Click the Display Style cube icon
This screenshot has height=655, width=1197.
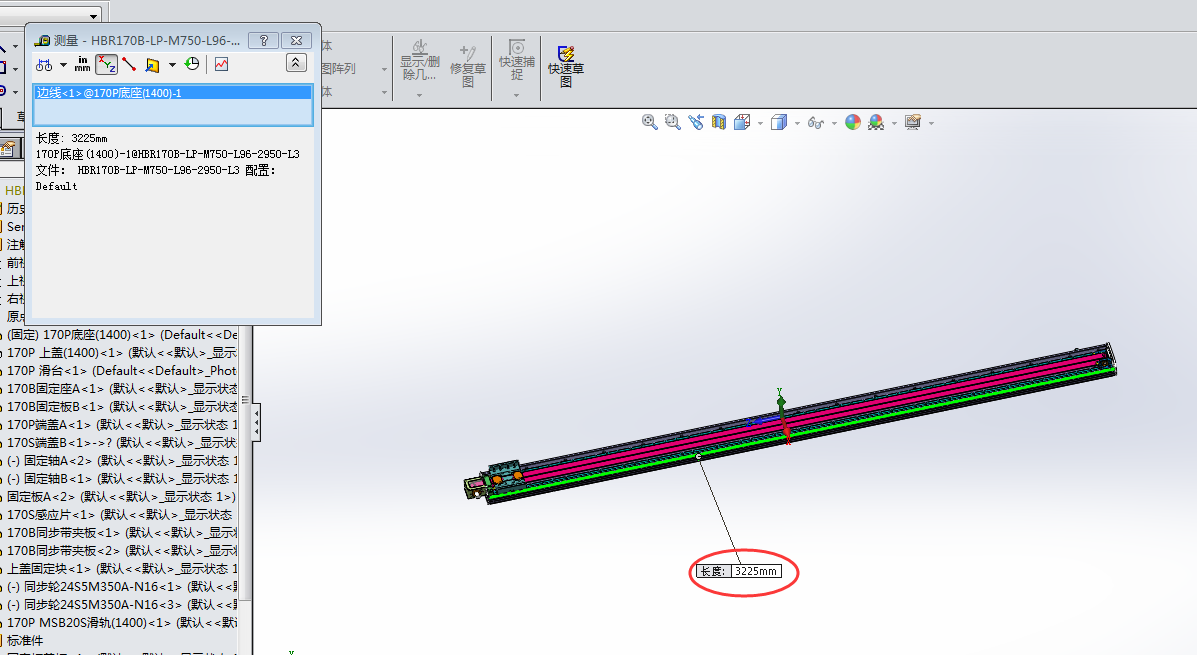tap(778, 122)
